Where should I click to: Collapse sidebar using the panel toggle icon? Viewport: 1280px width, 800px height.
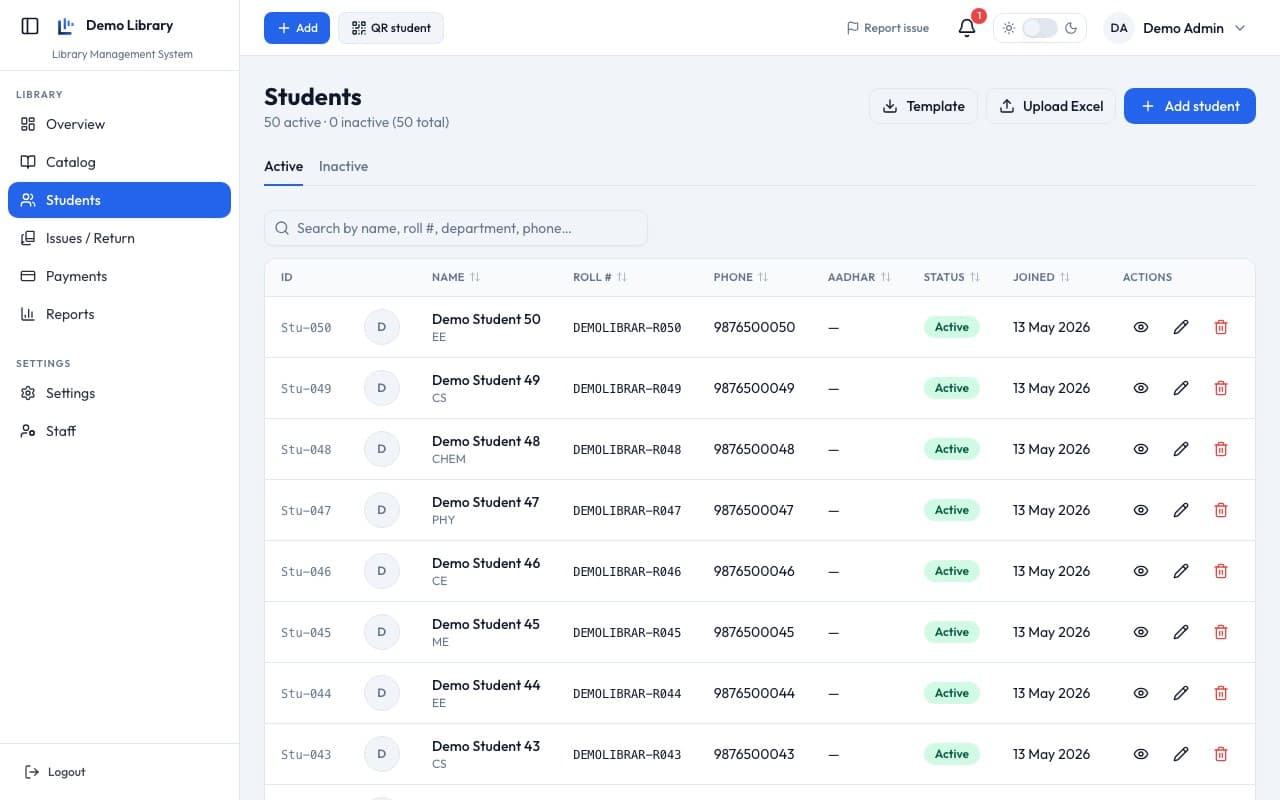(30, 26)
